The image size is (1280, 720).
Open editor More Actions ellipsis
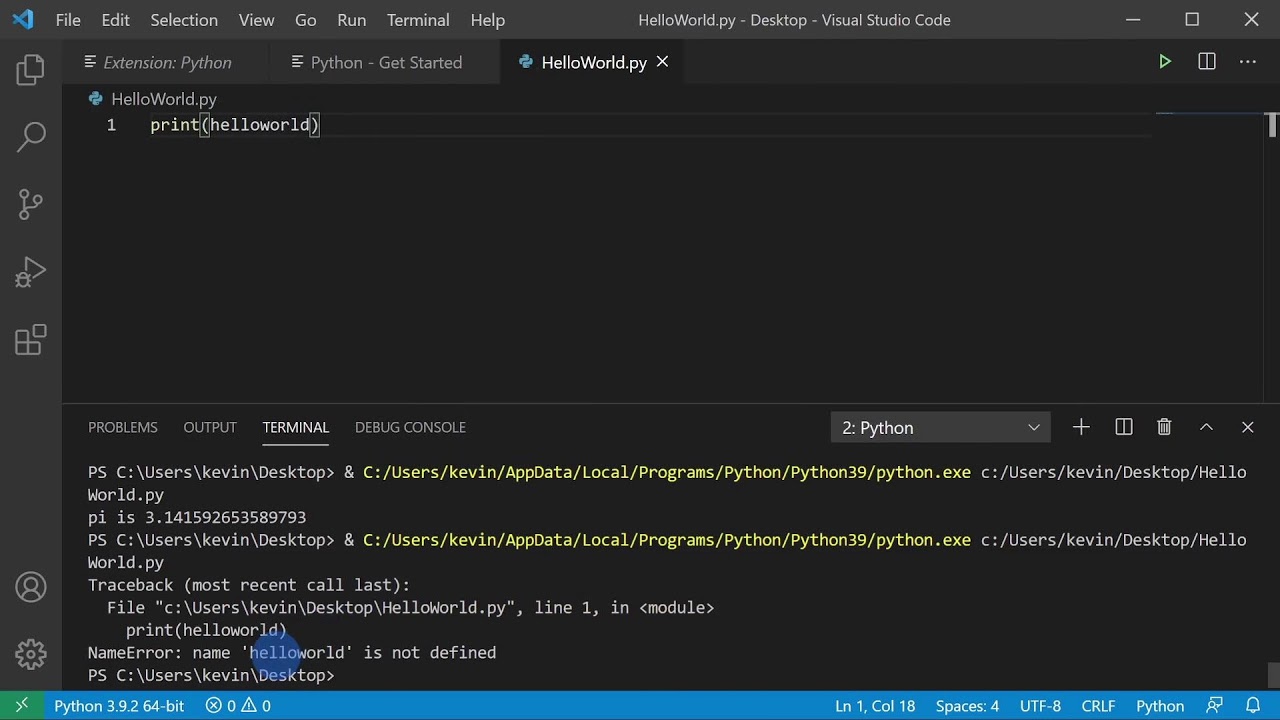click(x=1248, y=62)
